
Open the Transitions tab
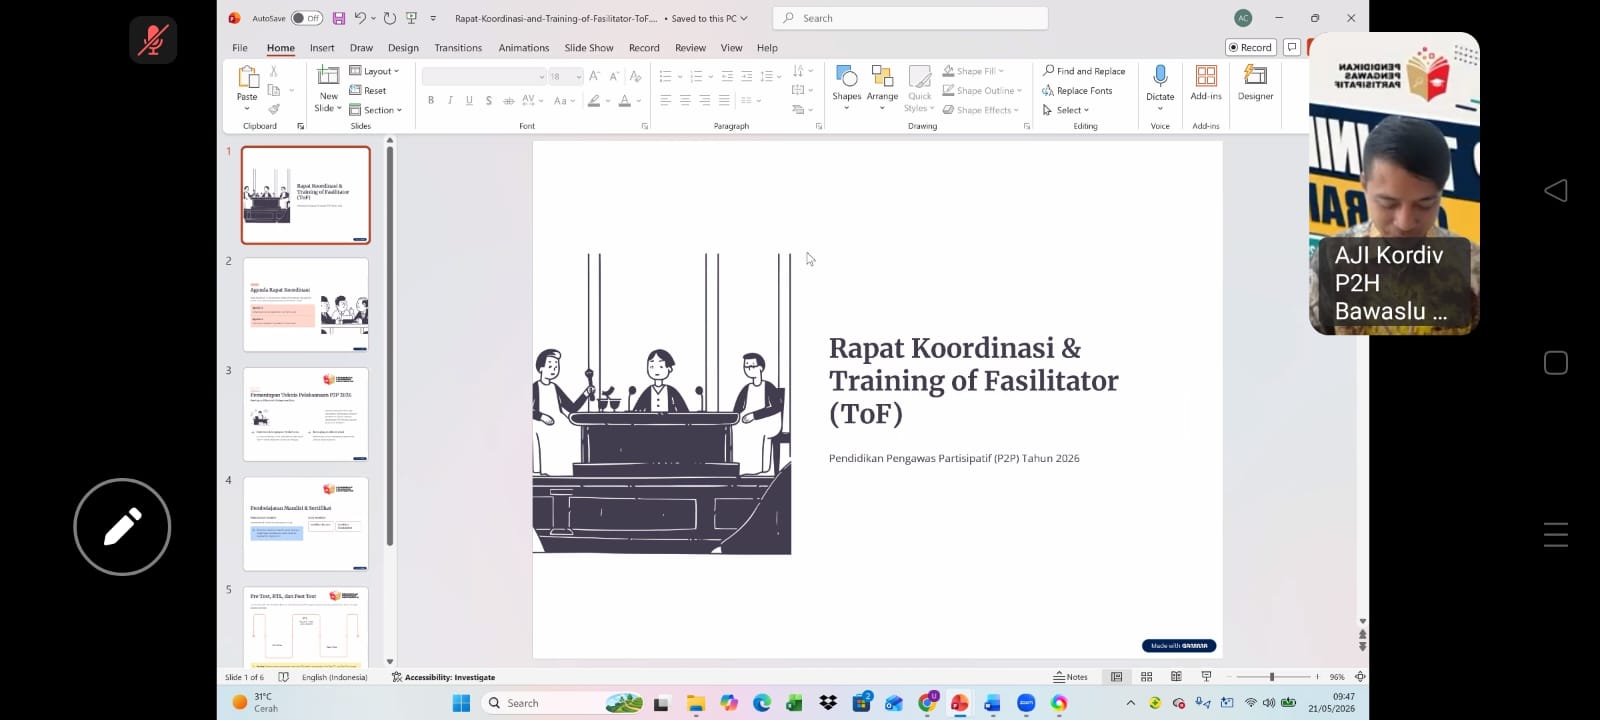[458, 48]
